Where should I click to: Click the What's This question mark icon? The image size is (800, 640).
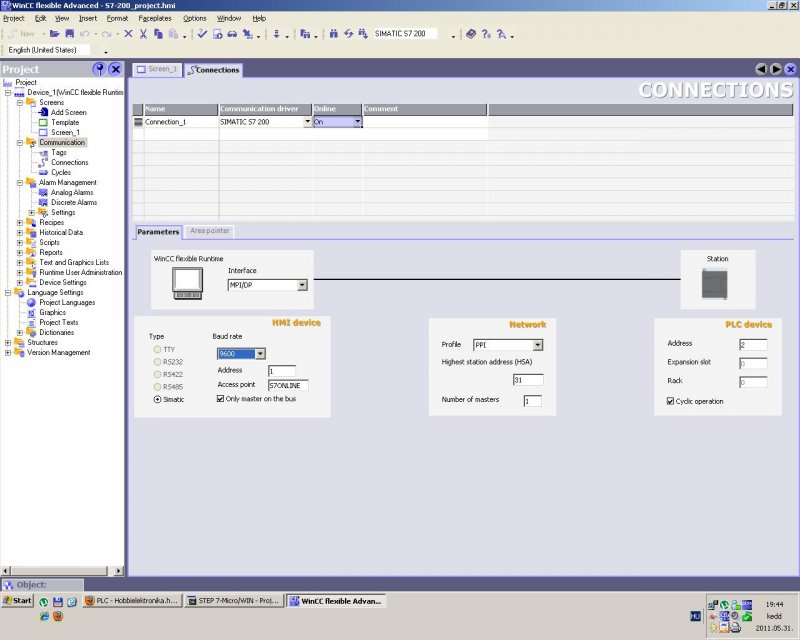[x=486, y=34]
